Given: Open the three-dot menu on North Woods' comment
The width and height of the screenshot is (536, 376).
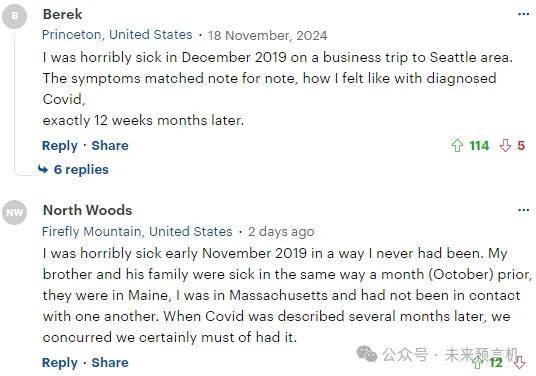Looking at the screenshot, I should 523,210.
